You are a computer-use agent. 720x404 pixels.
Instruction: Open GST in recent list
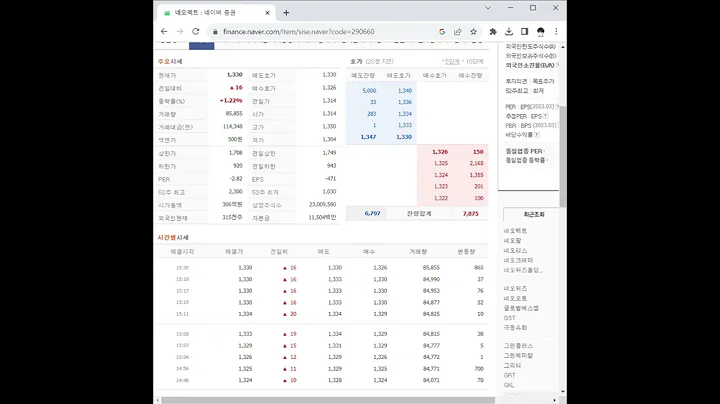coord(509,318)
